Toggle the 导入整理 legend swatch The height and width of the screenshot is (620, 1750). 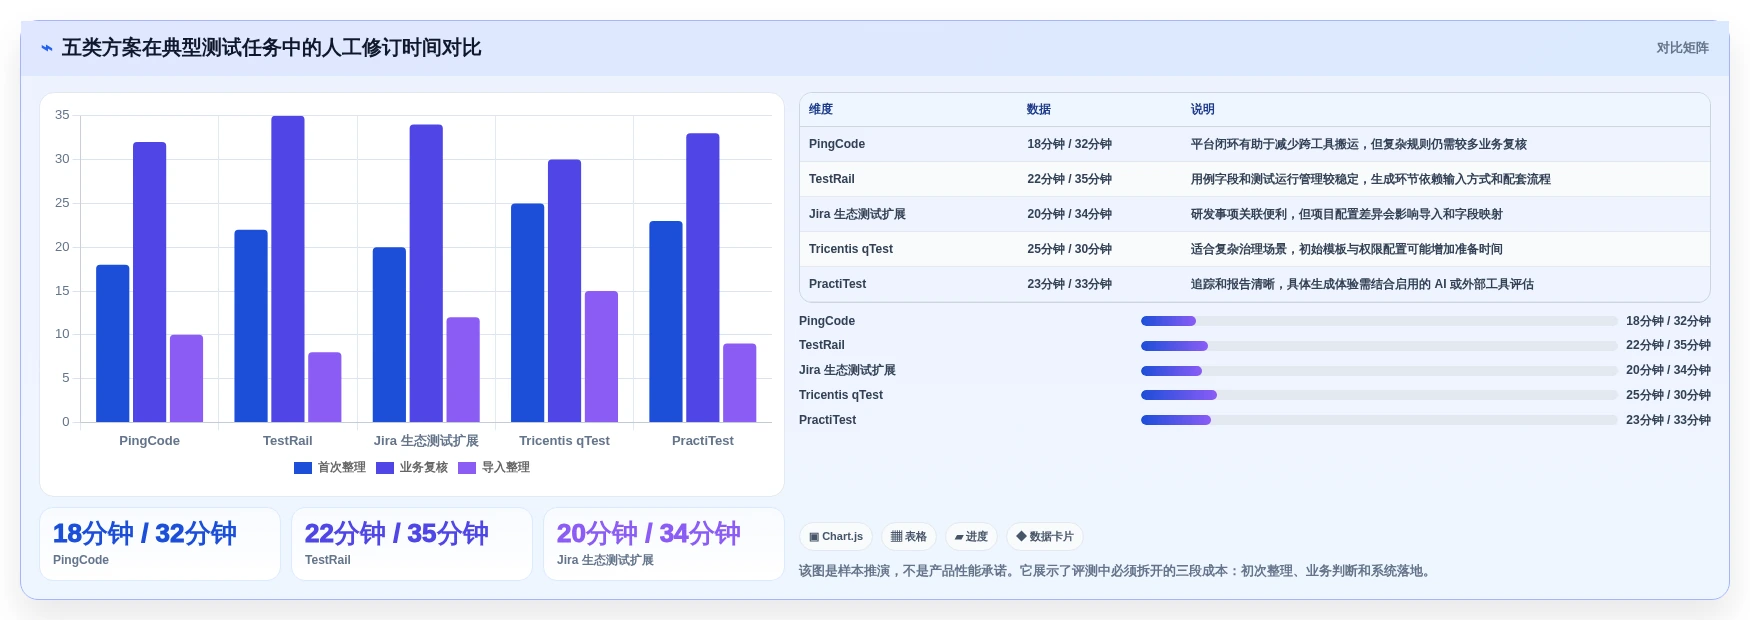[x=467, y=468]
